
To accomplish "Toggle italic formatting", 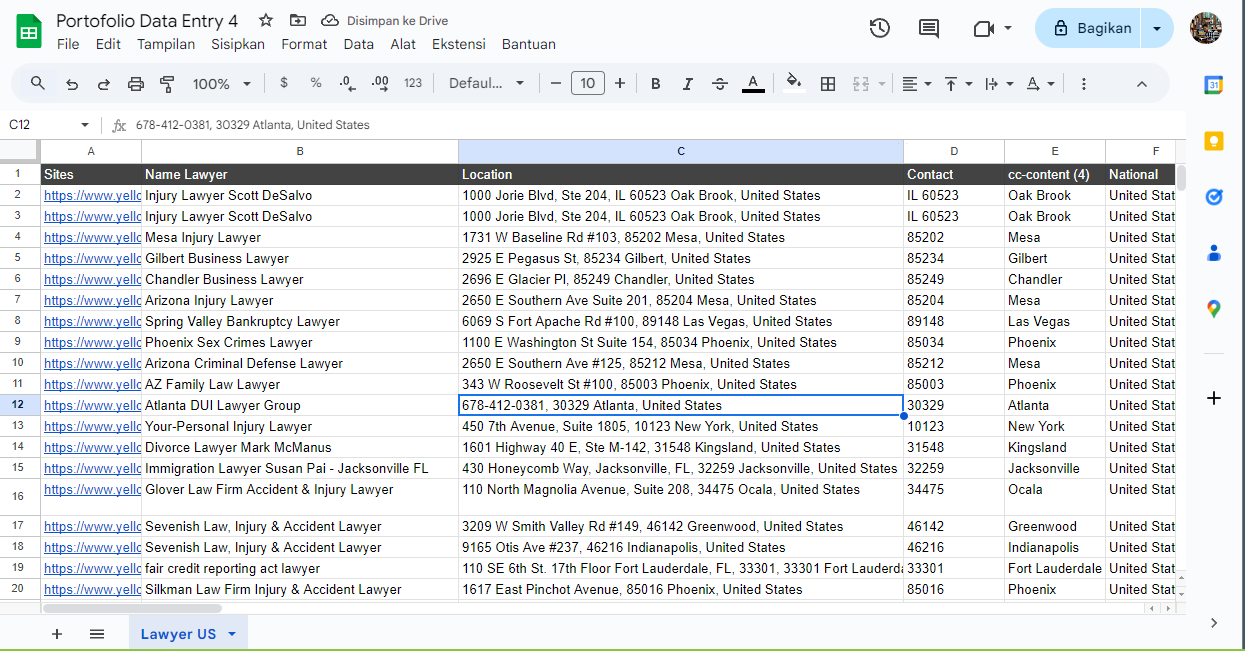I will pyautogui.click(x=688, y=84).
